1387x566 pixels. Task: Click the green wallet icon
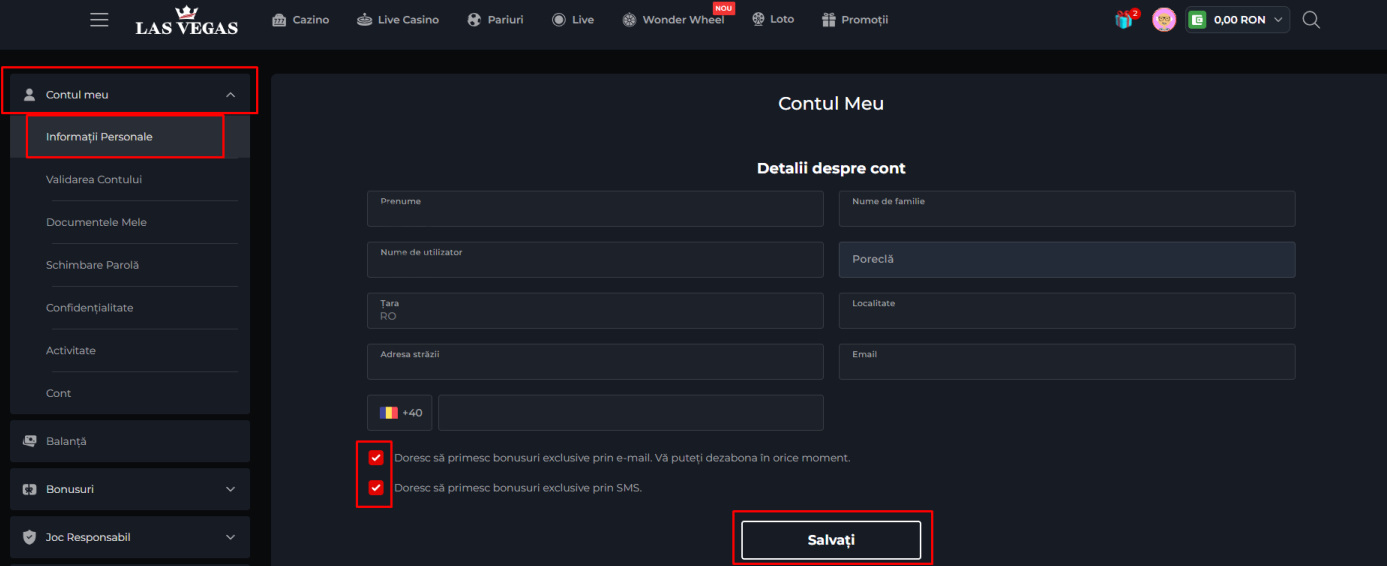(1197, 20)
